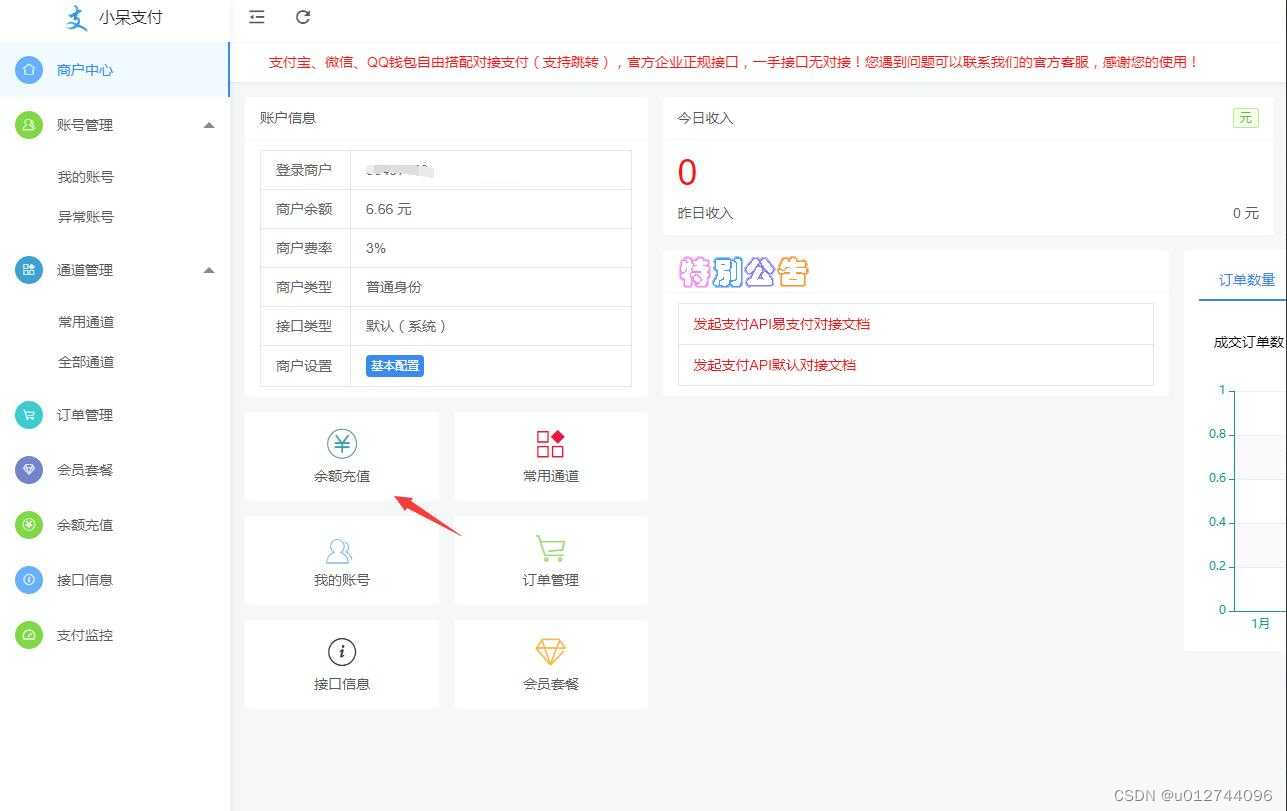Viewport: 1287px width, 811px height.
Task: Click the red 0 today's income value
Action: click(687, 173)
